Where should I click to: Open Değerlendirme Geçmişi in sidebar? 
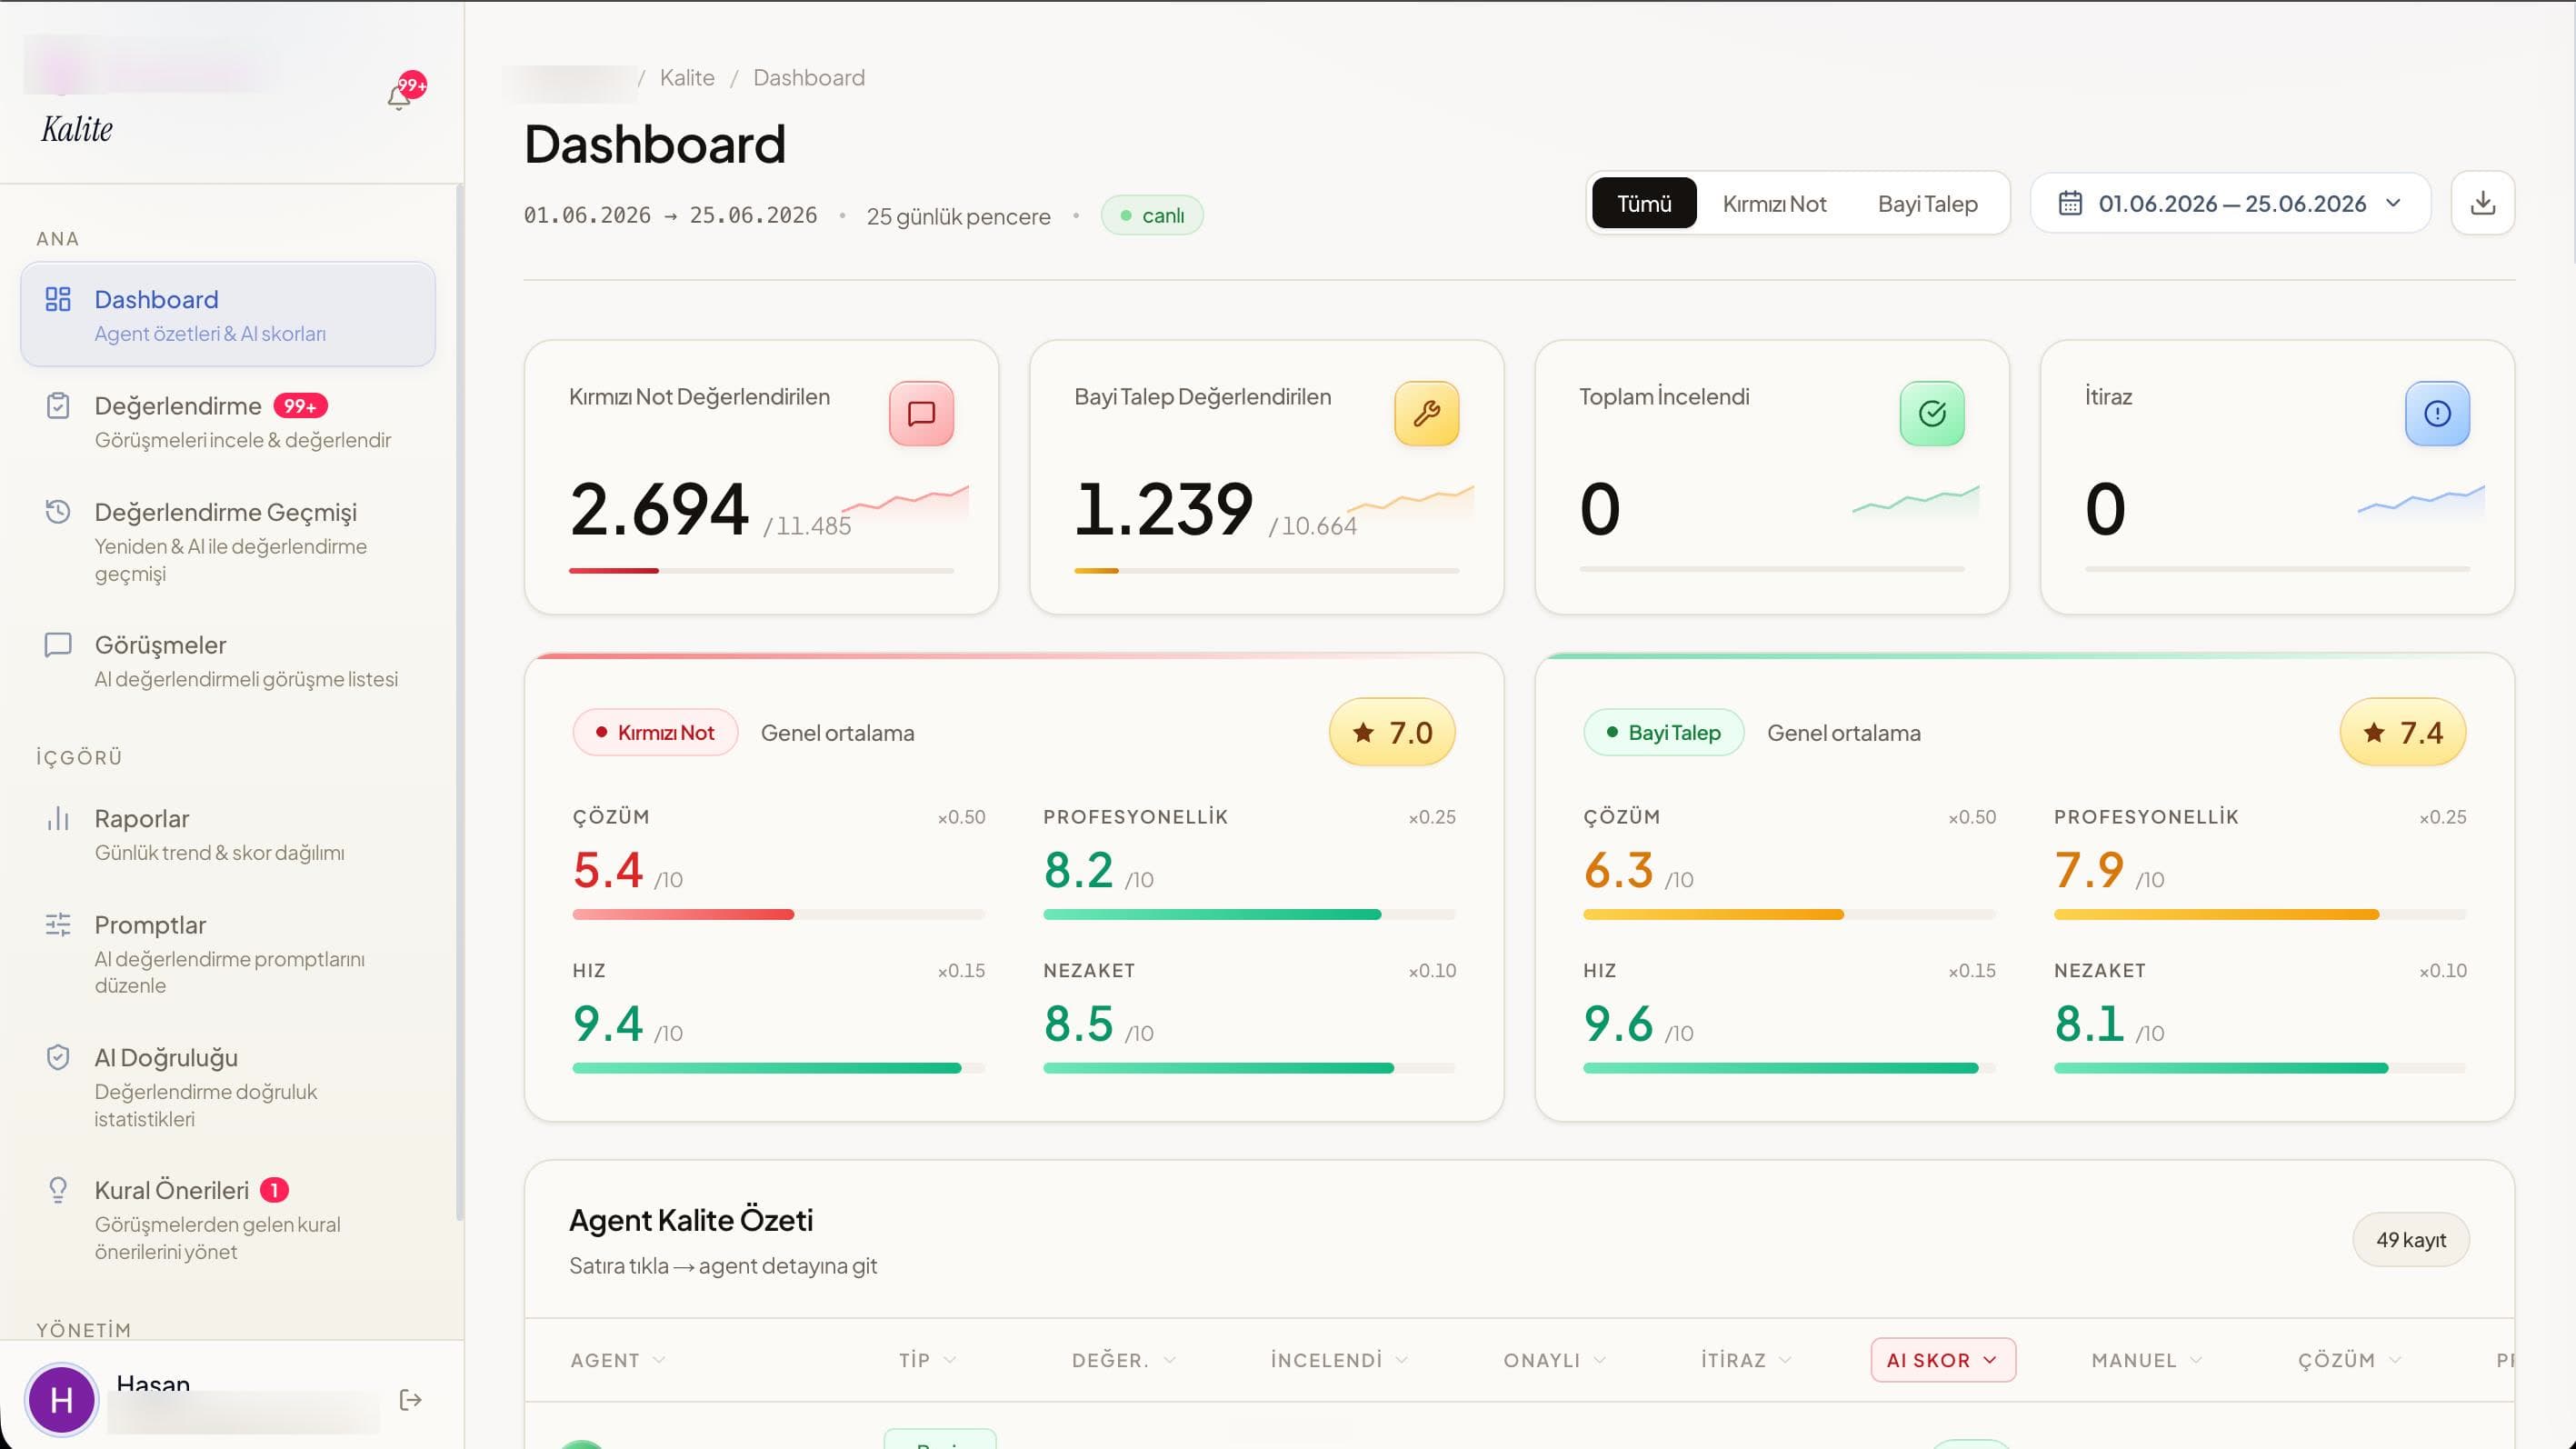228,541
